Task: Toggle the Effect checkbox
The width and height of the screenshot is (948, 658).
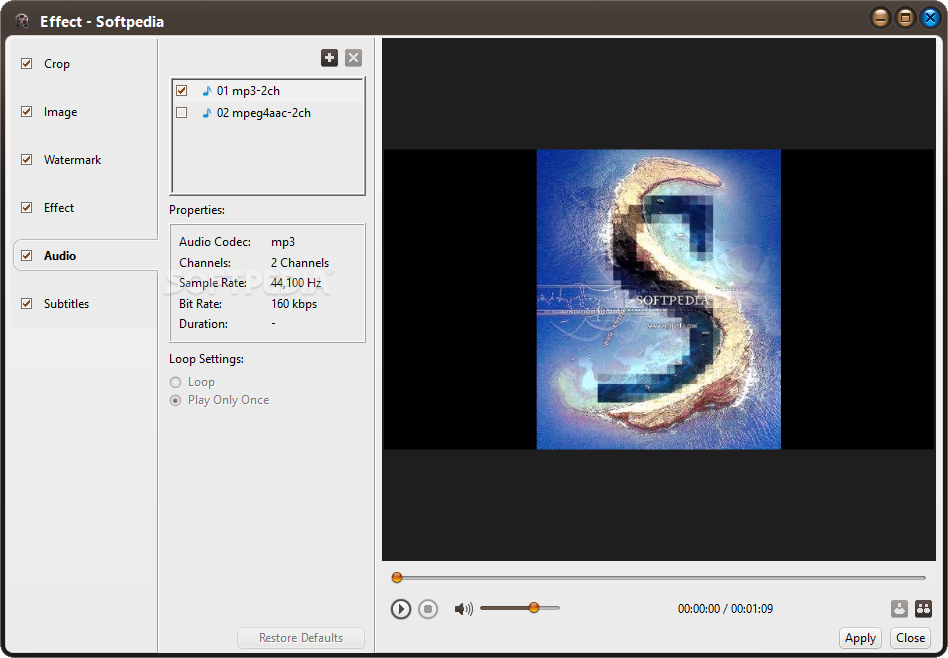Action: [27, 207]
